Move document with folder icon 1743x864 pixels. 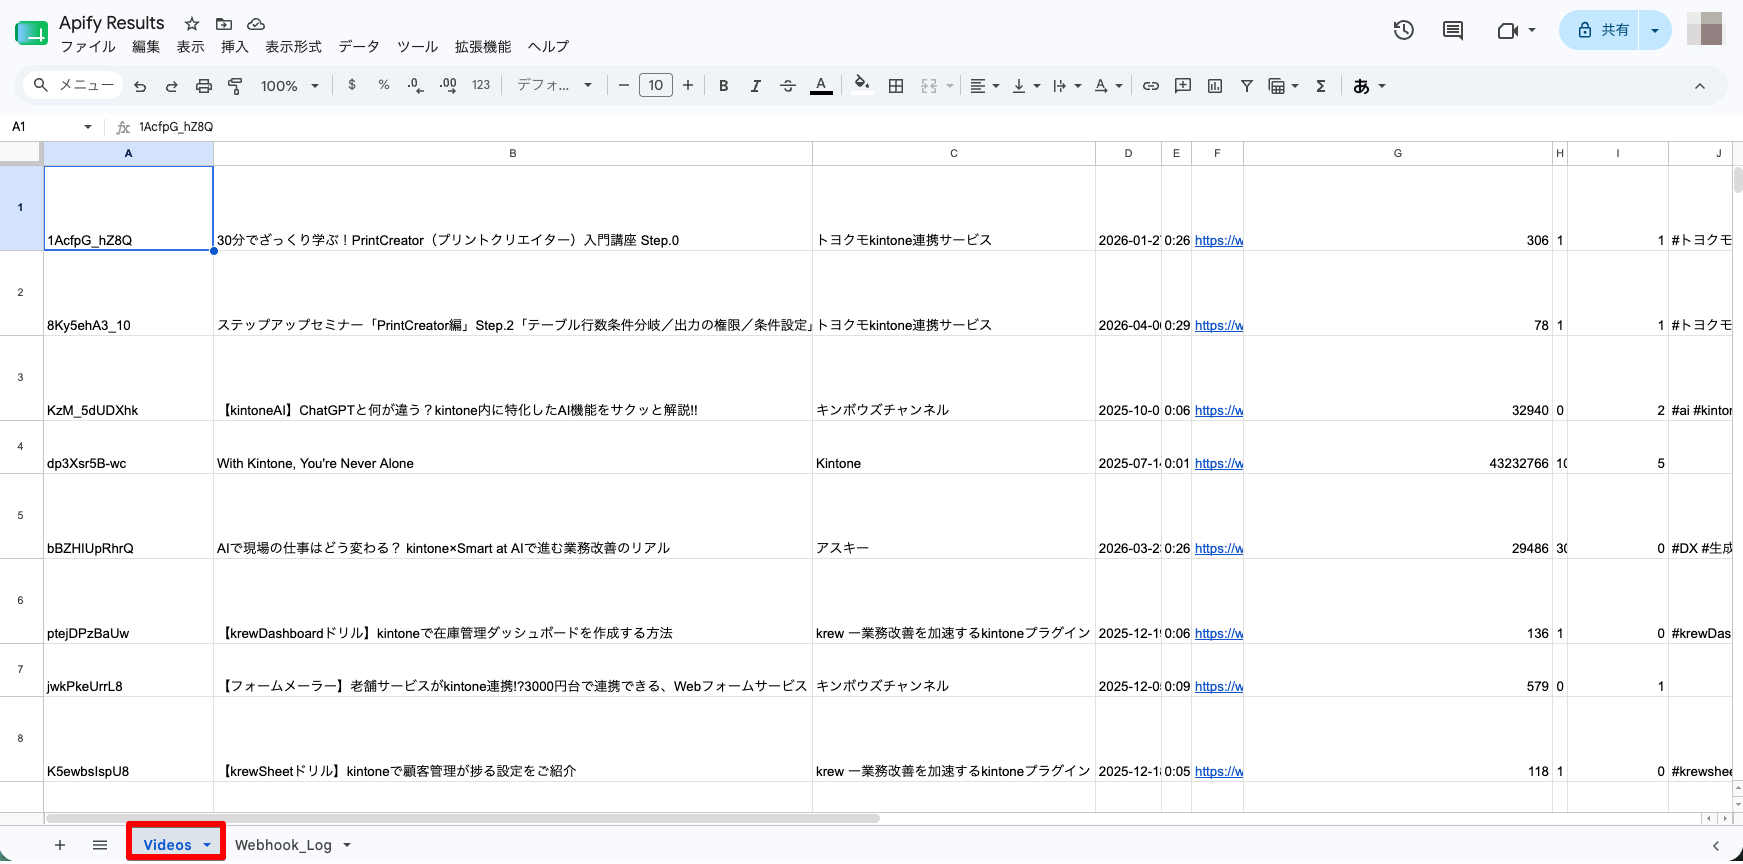point(224,23)
